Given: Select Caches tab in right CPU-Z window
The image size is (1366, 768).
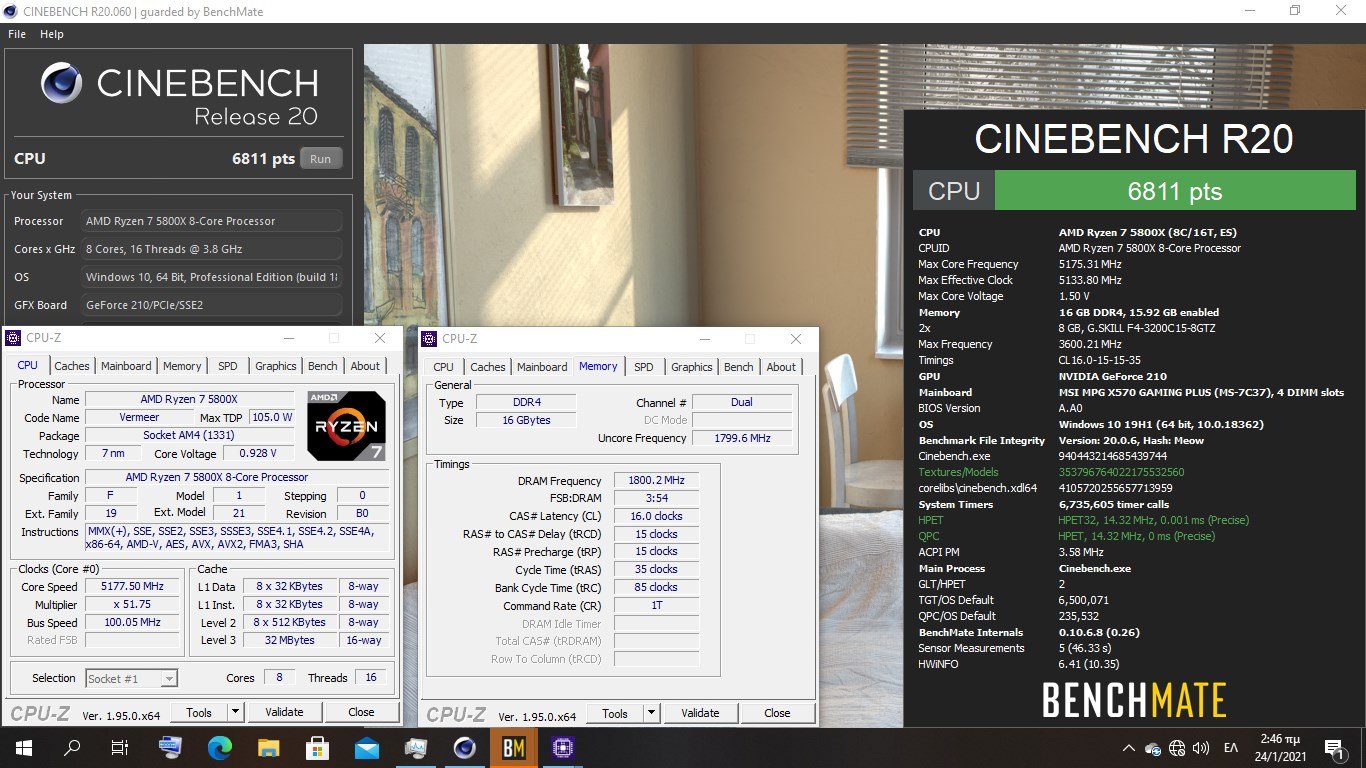Looking at the screenshot, I should pos(488,367).
